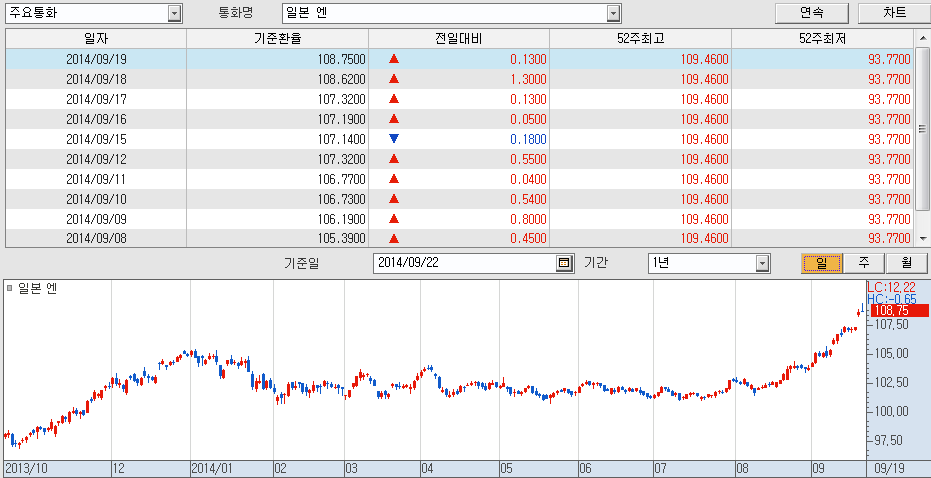931x478 pixels.
Task: Click the 일자 column header
Action: [x=96, y=39]
